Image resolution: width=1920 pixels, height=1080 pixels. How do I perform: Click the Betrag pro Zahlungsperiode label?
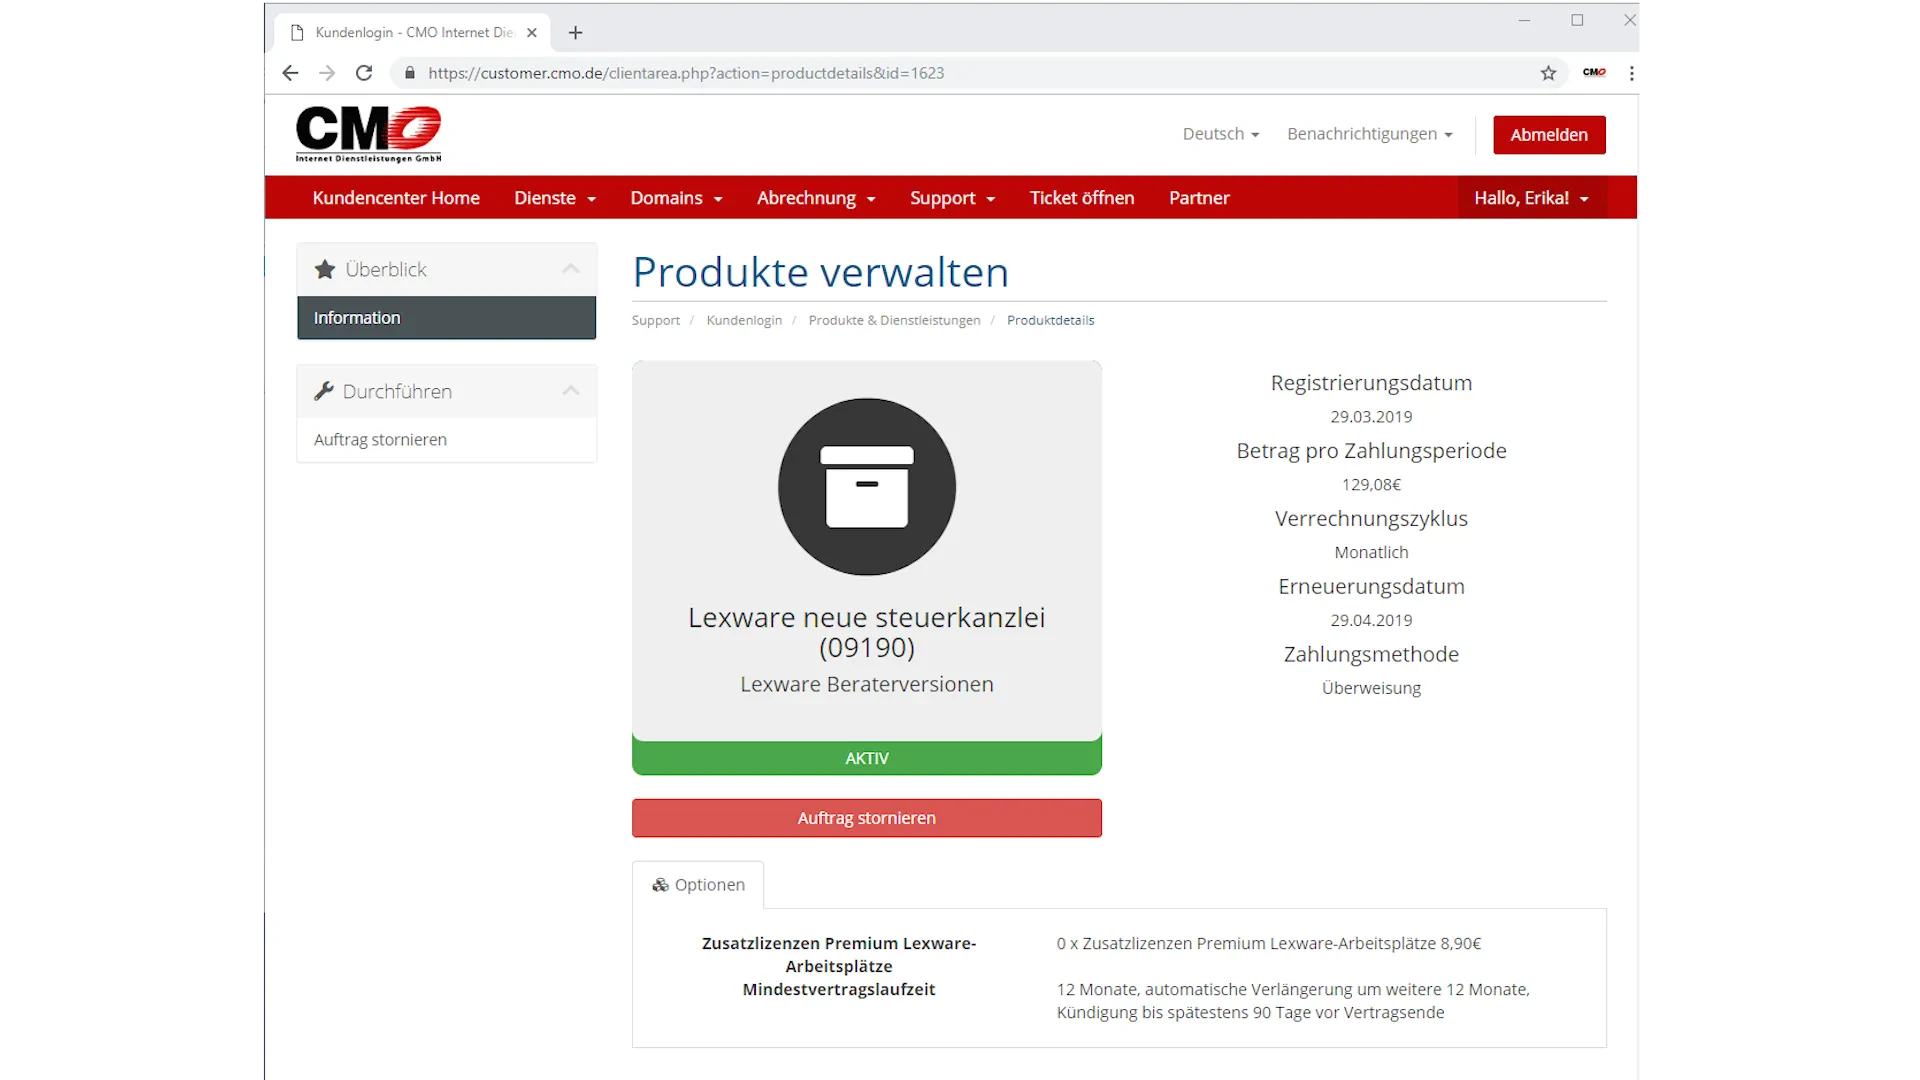[x=1371, y=452]
